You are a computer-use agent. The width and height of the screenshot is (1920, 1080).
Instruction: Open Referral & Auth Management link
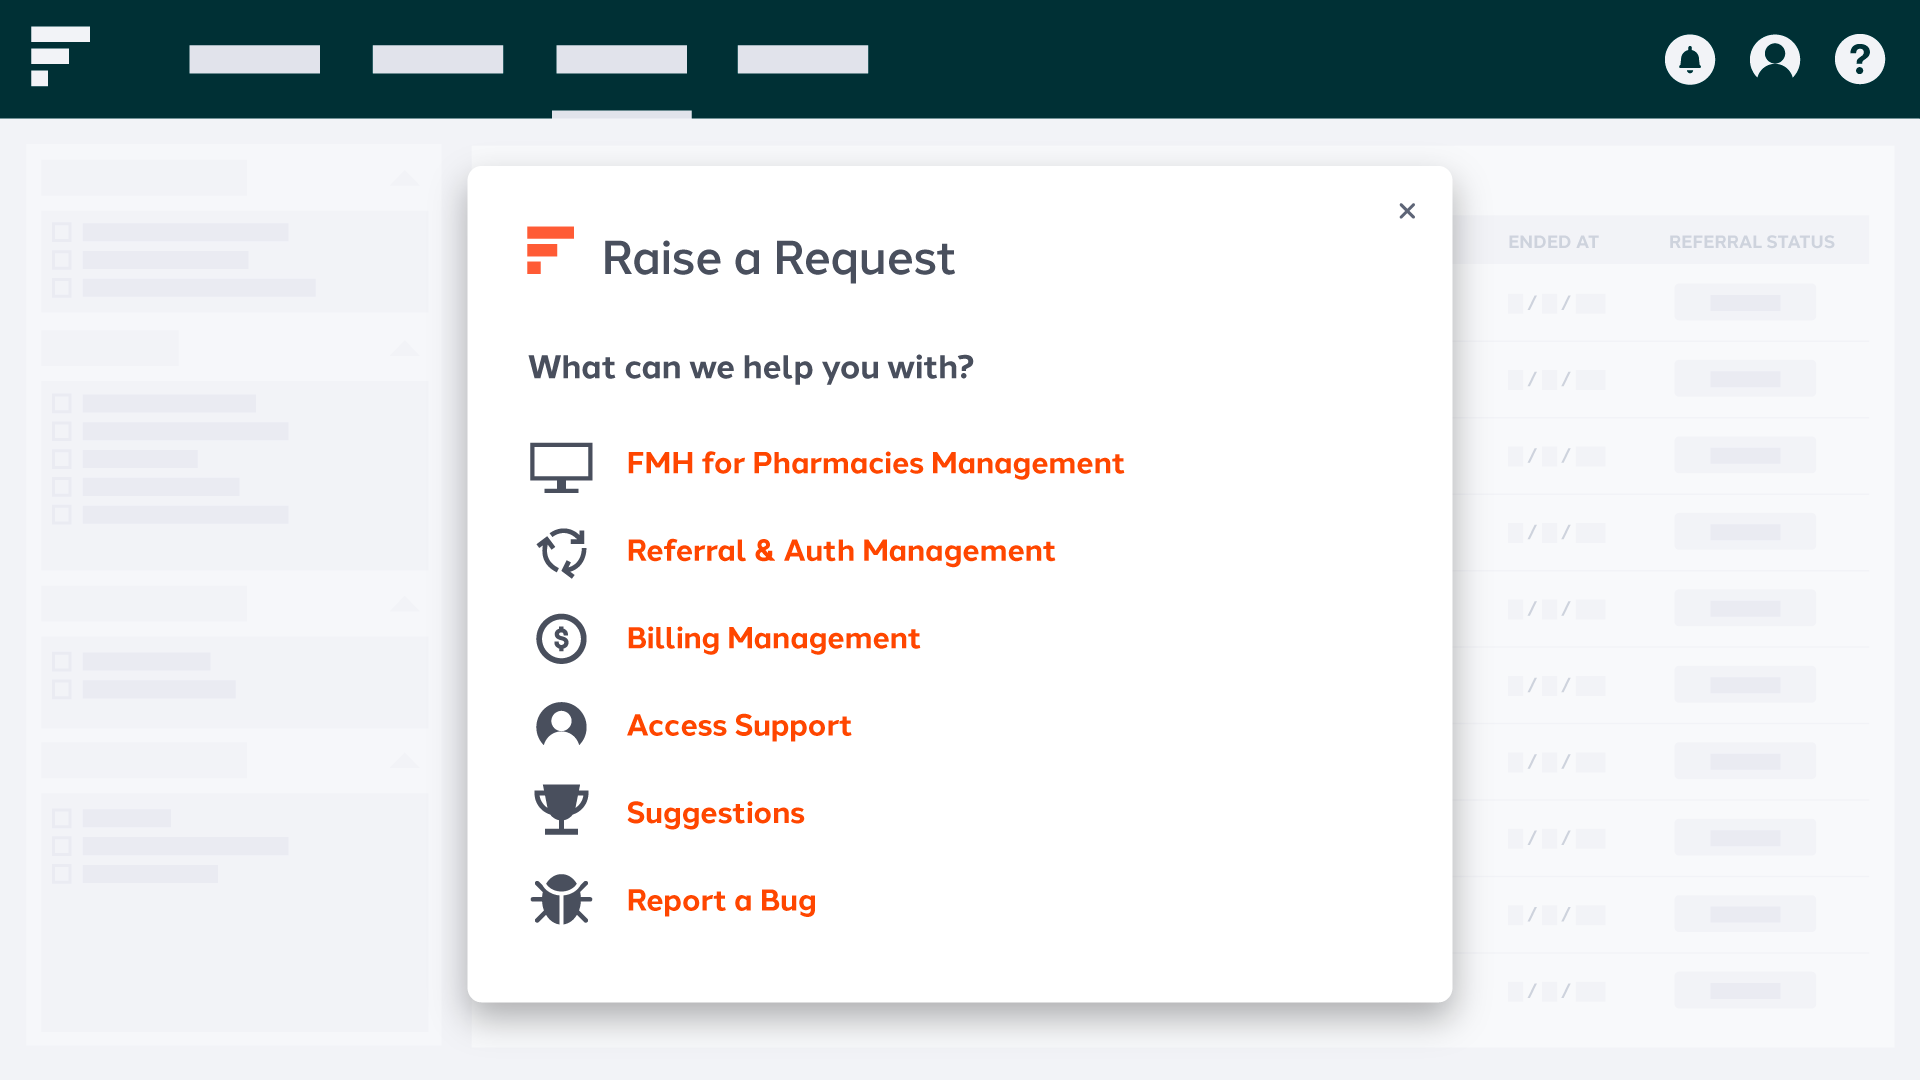coord(840,551)
